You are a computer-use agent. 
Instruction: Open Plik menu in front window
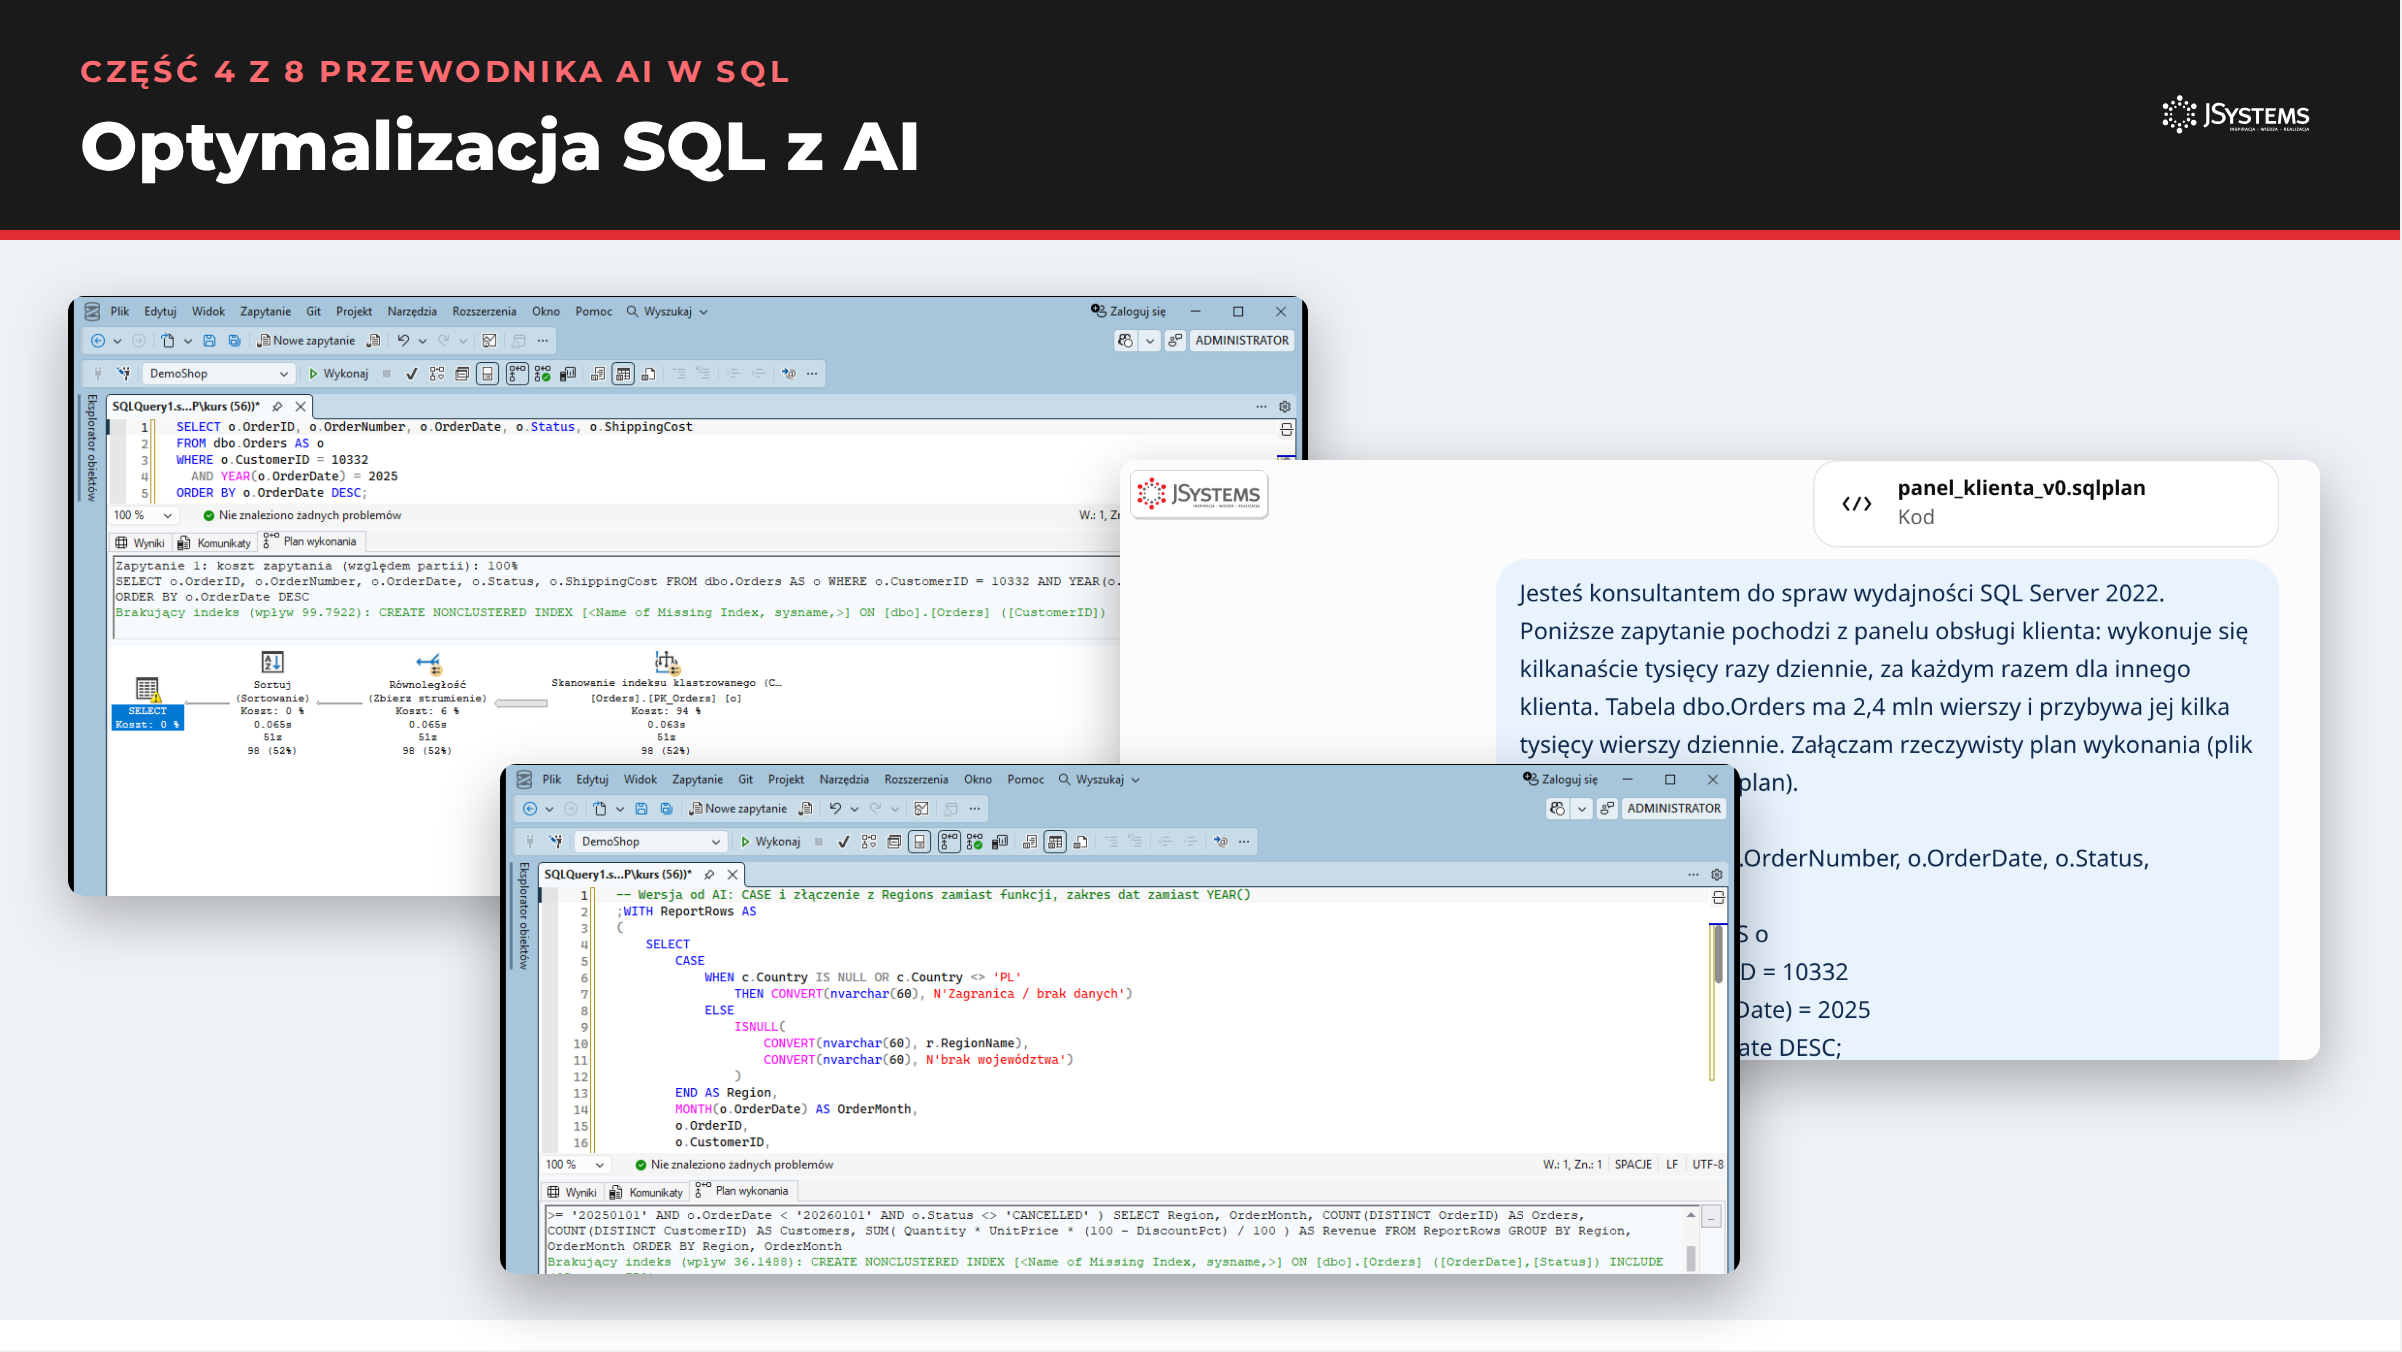[552, 780]
